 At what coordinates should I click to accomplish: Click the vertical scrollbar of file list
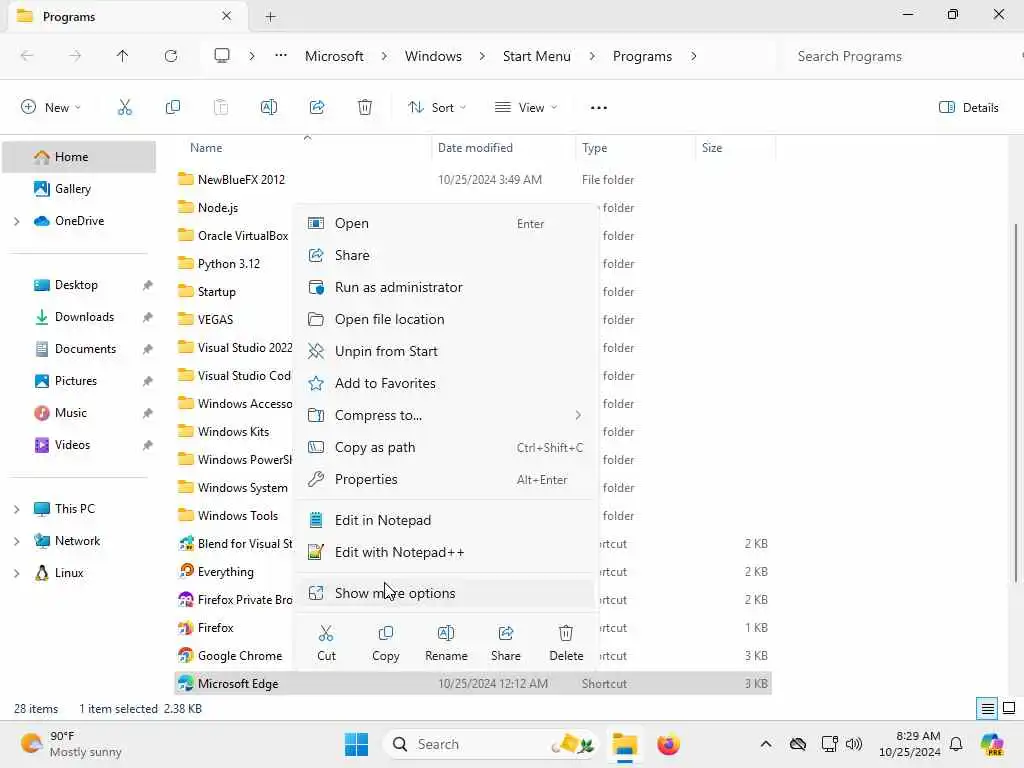point(1016,402)
